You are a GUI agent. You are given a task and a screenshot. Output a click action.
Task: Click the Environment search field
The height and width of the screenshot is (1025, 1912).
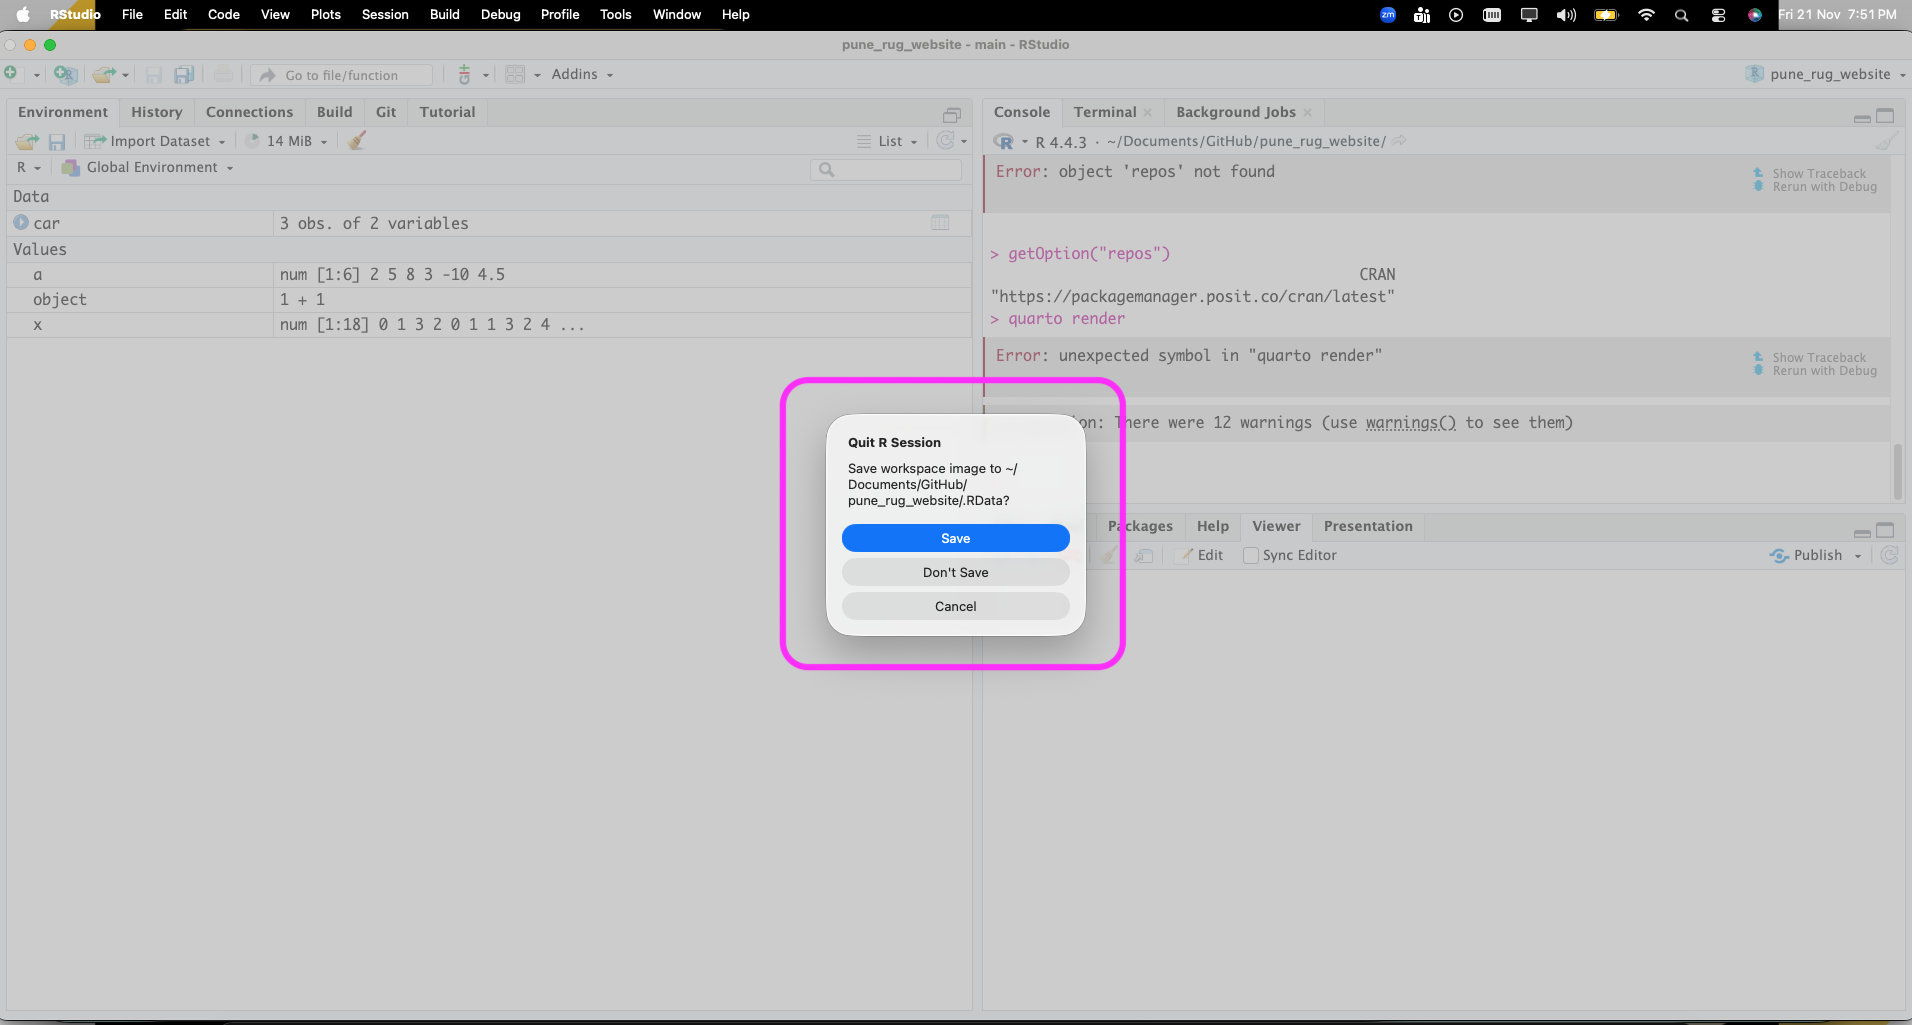[x=886, y=169]
